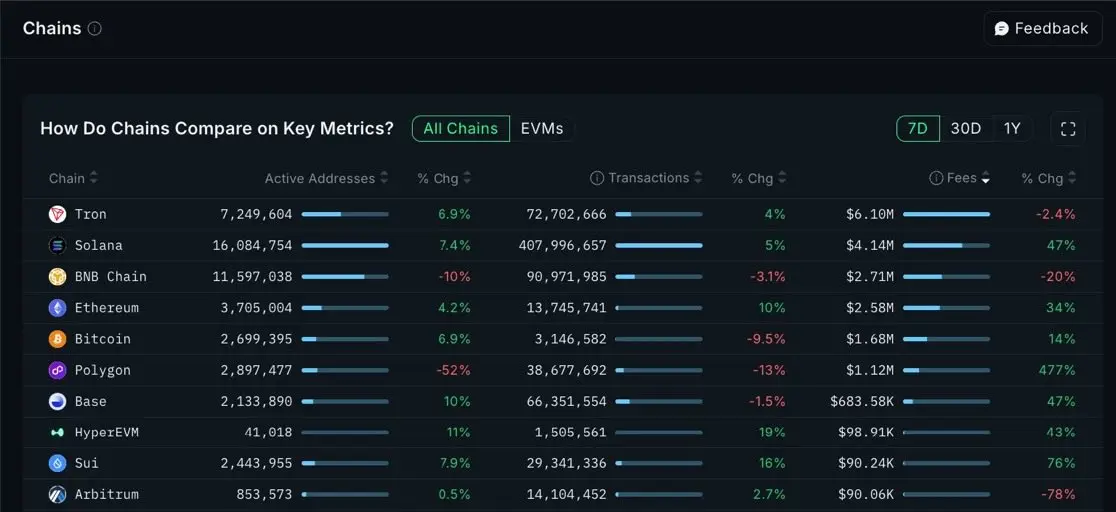Click the Polygon logo icon

point(57,370)
